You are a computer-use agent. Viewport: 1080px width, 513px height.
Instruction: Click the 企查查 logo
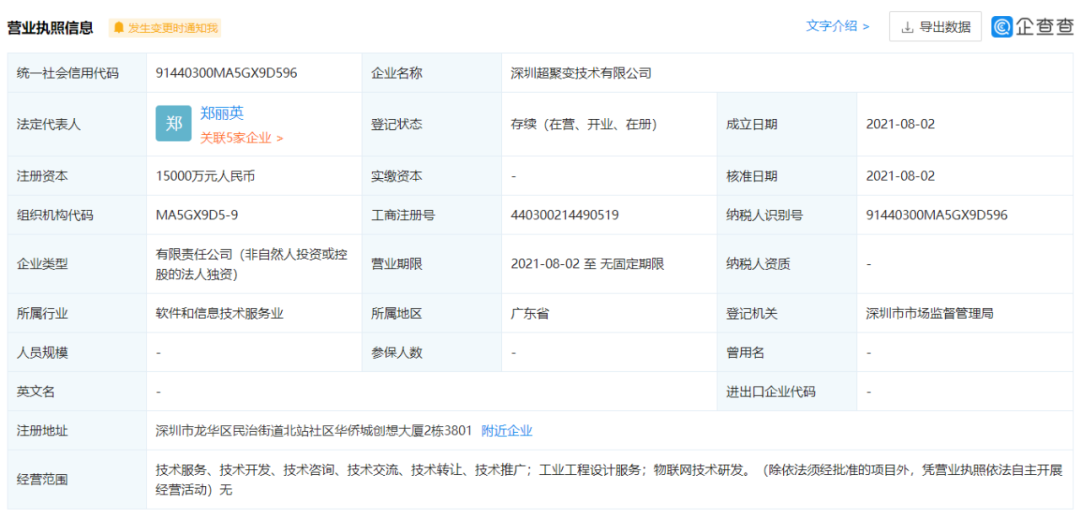(1032, 27)
